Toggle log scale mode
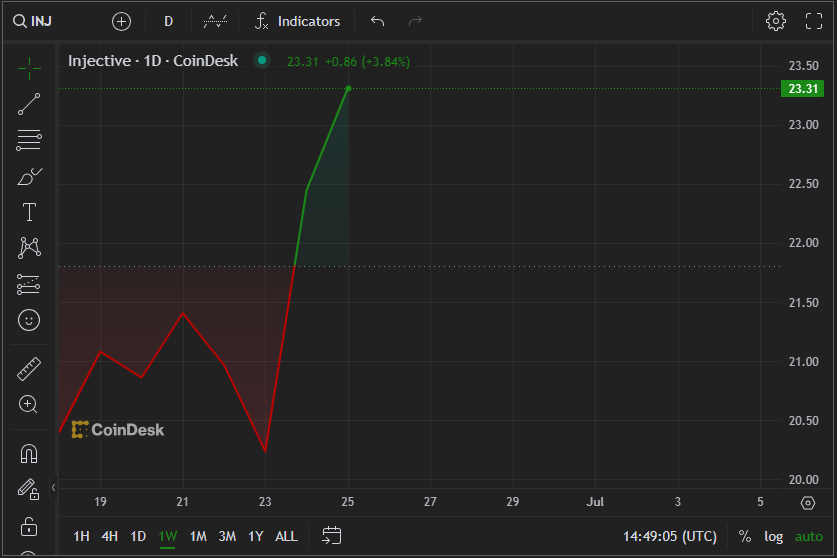The image size is (837, 558). (x=773, y=536)
